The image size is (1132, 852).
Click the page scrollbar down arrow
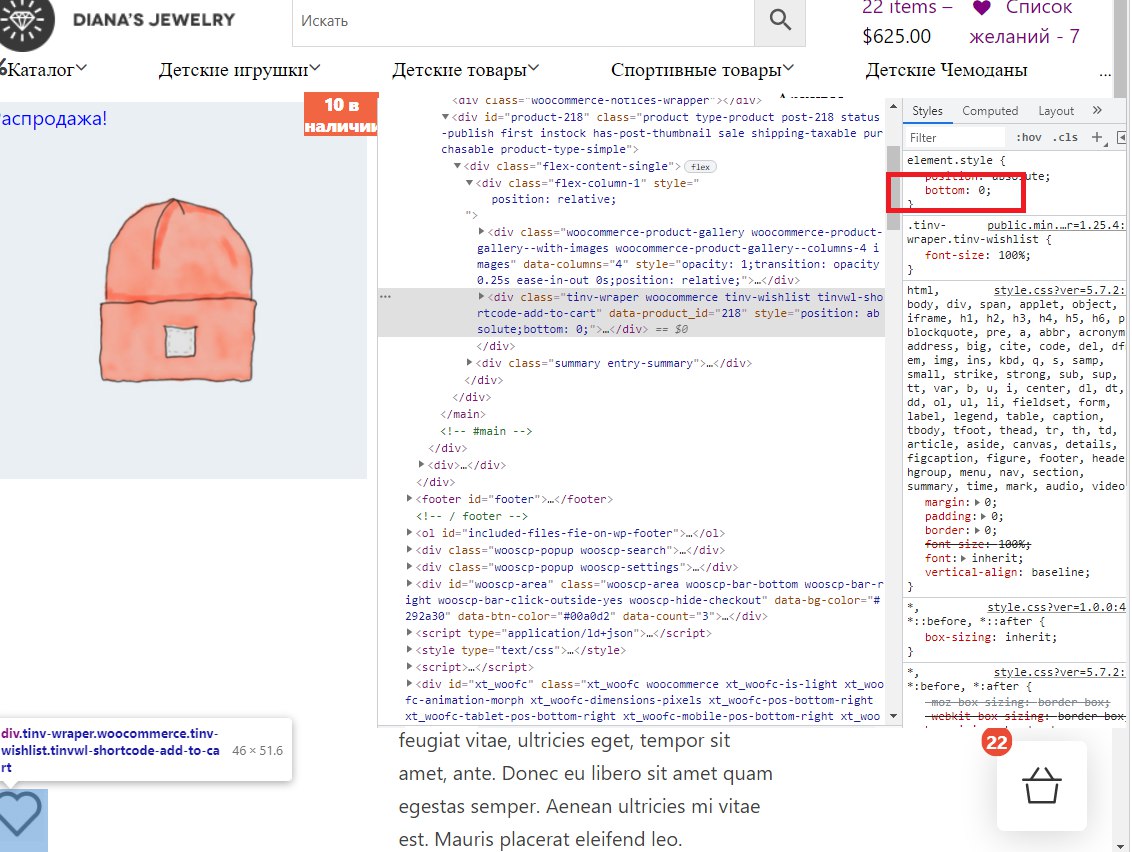(x=1120, y=845)
